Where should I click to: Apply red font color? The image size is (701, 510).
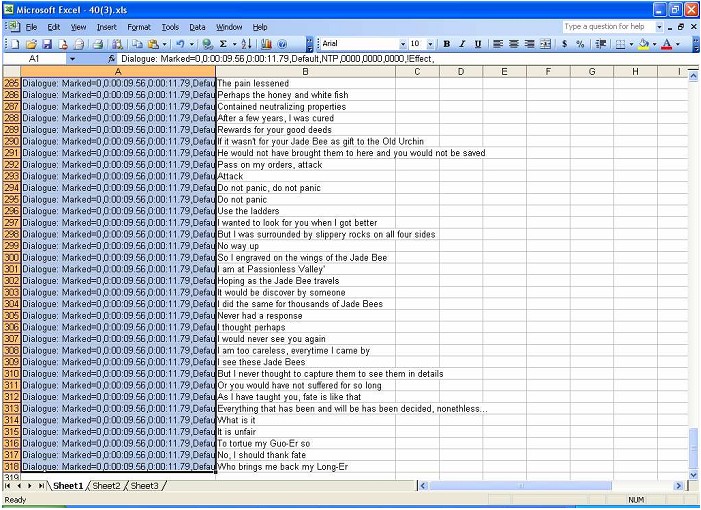pos(667,44)
